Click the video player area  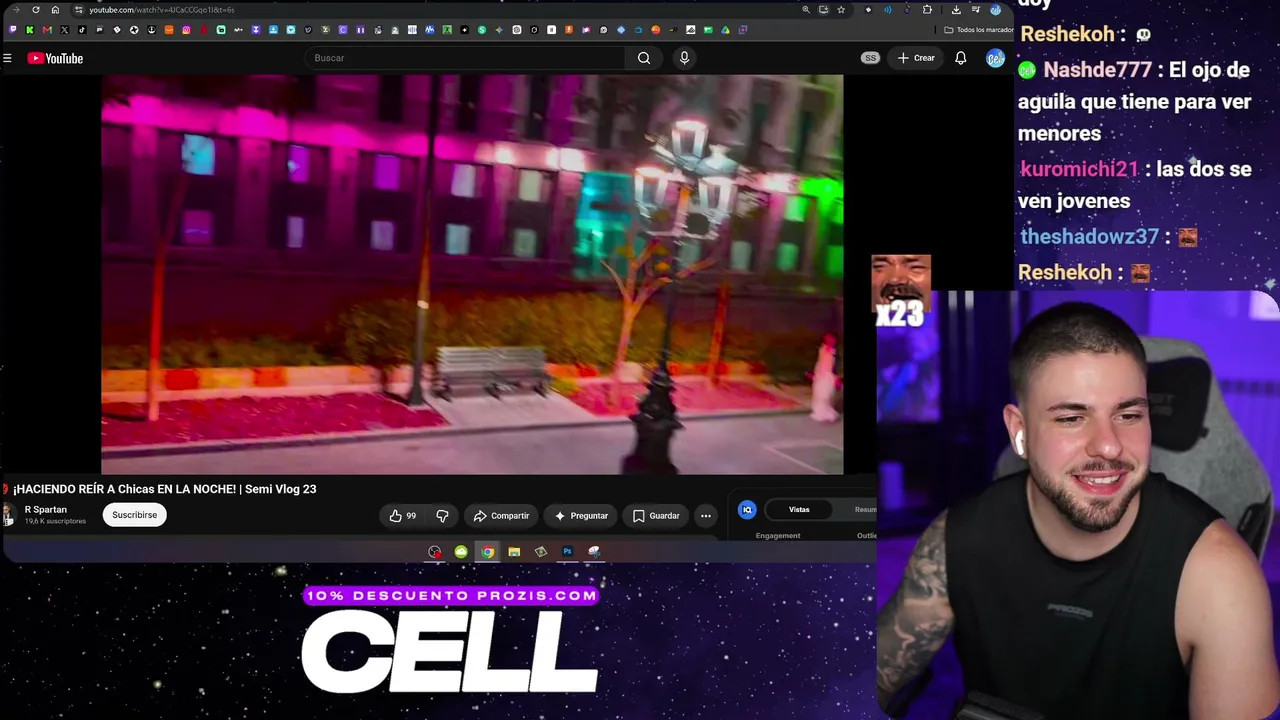472,274
